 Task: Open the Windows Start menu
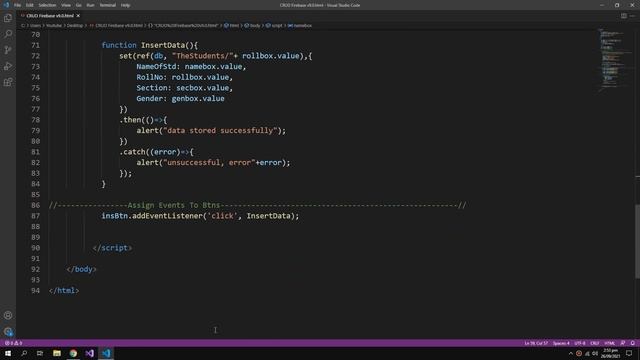(x=8, y=353)
